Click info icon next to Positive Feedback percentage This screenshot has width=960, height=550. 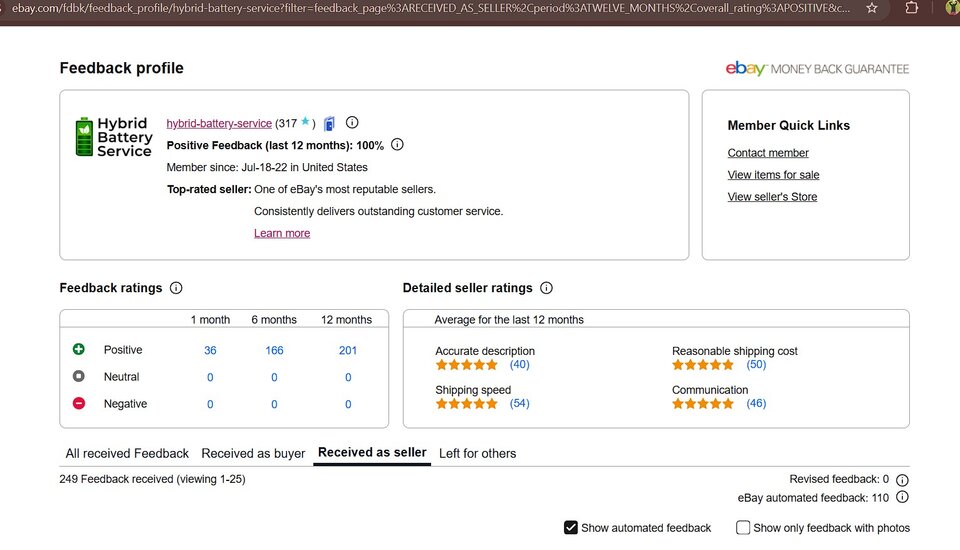397,145
